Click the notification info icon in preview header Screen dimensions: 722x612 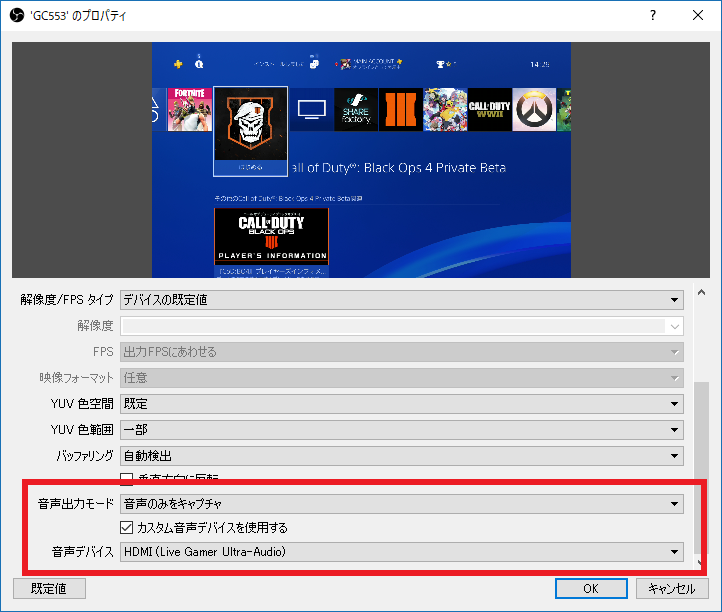[199, 64]
